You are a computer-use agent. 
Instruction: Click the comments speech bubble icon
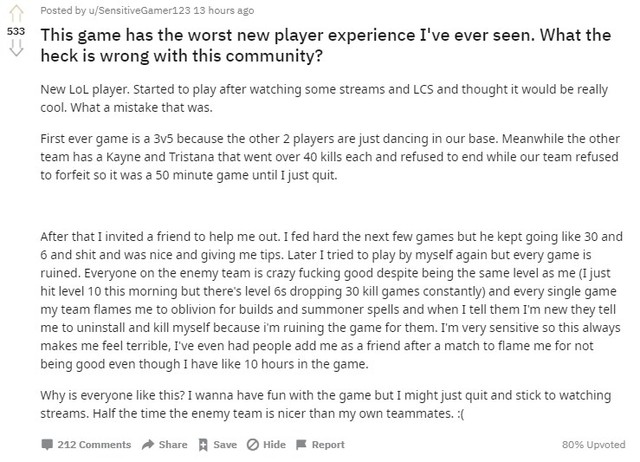tap(47, 444)
